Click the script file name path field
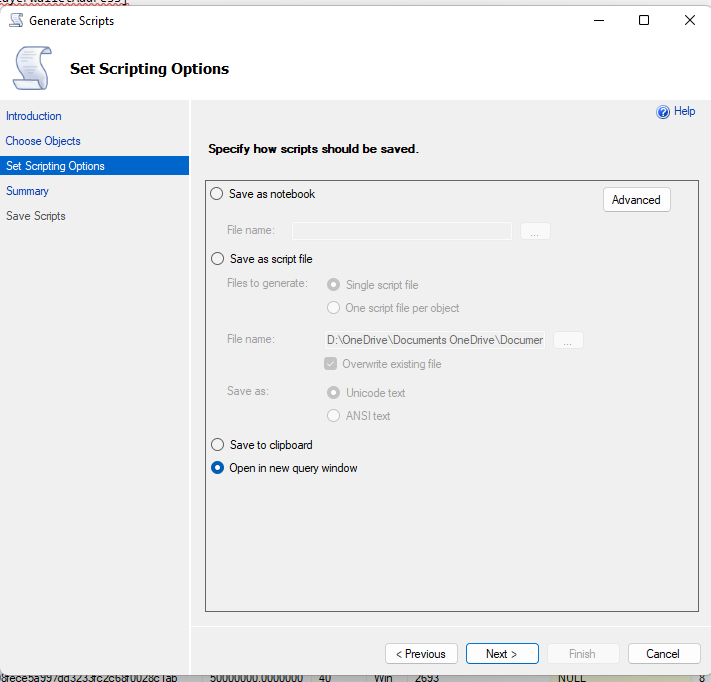The height and width of the screenshot is (682, 711). click(x=435, y=340)
